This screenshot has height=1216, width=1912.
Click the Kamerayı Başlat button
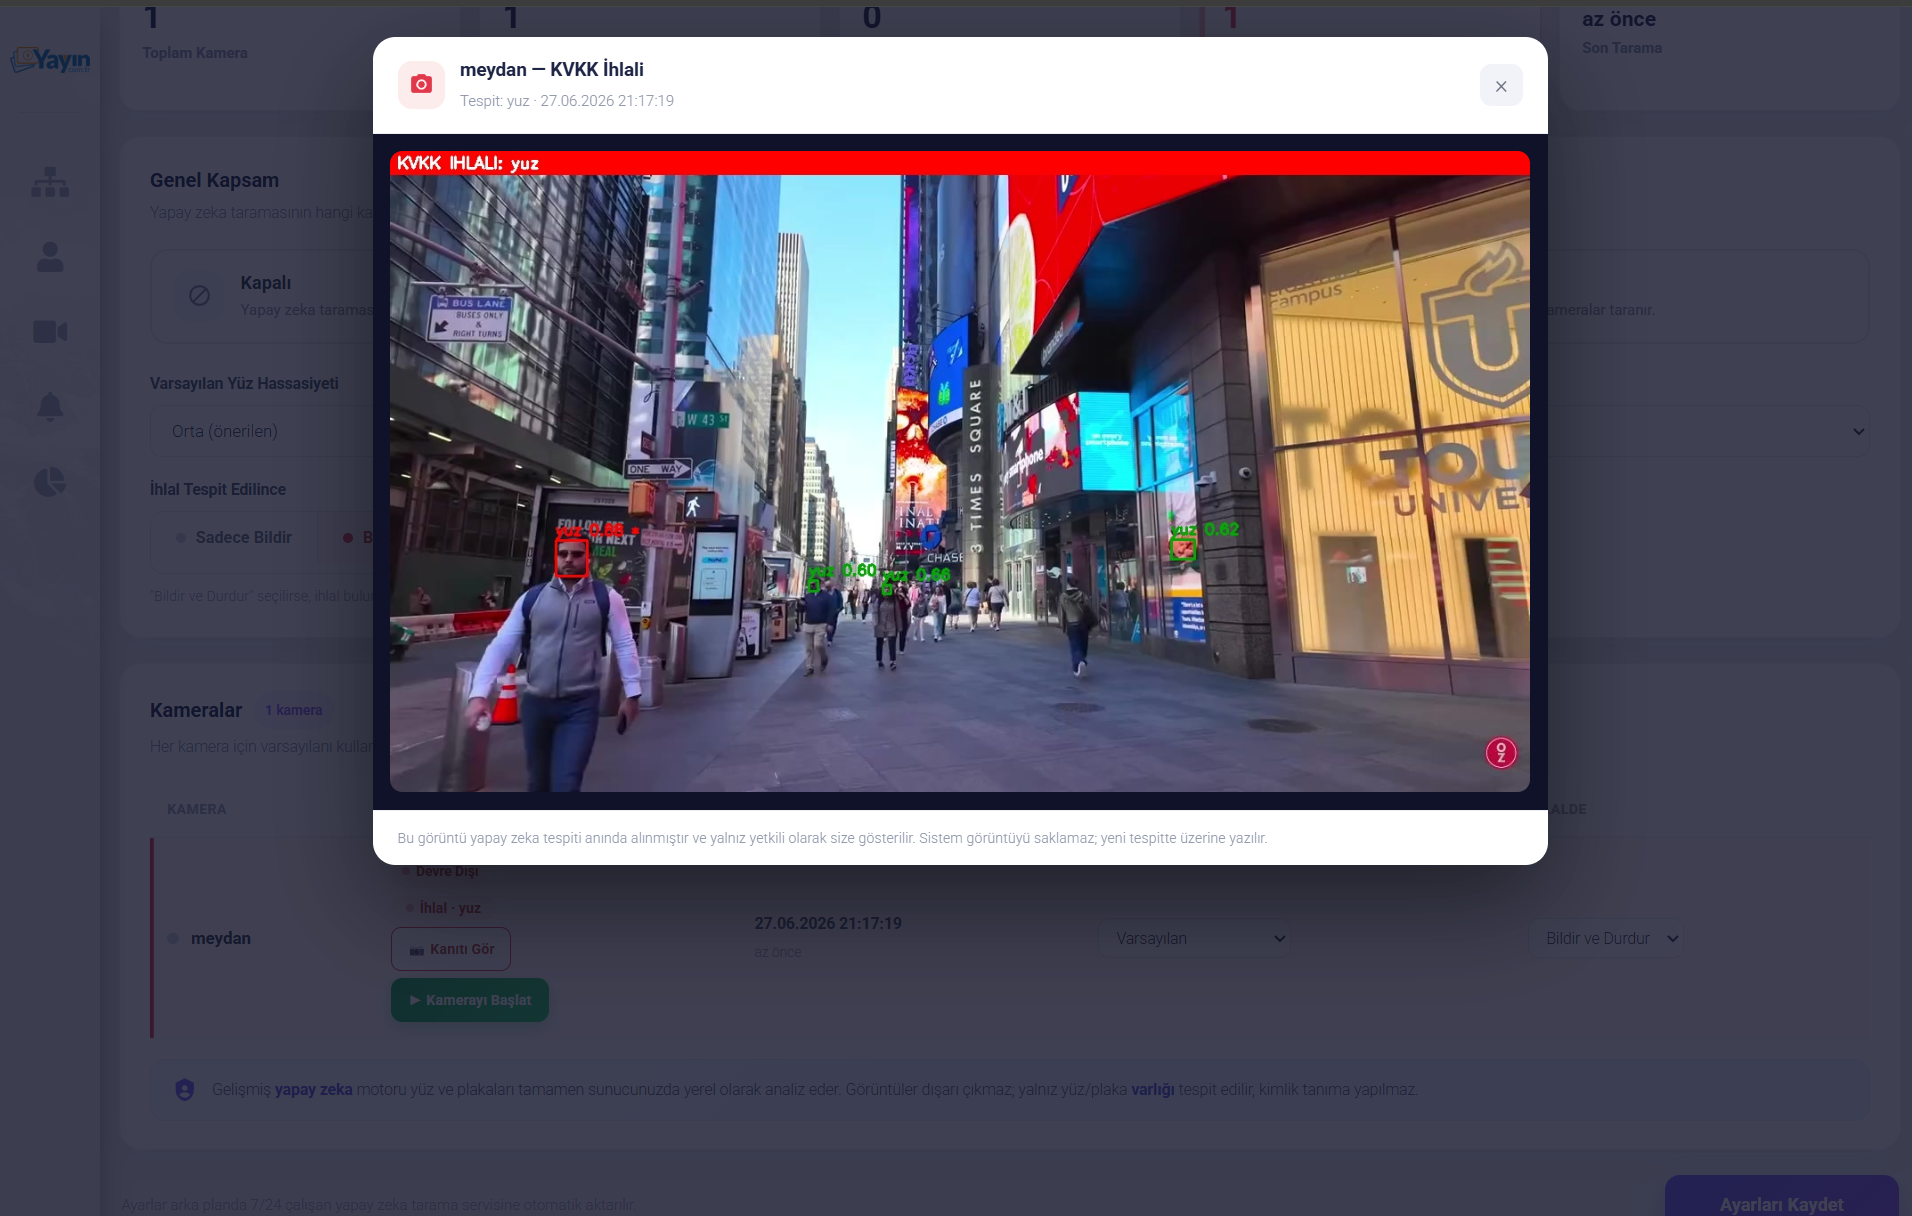470,1000
